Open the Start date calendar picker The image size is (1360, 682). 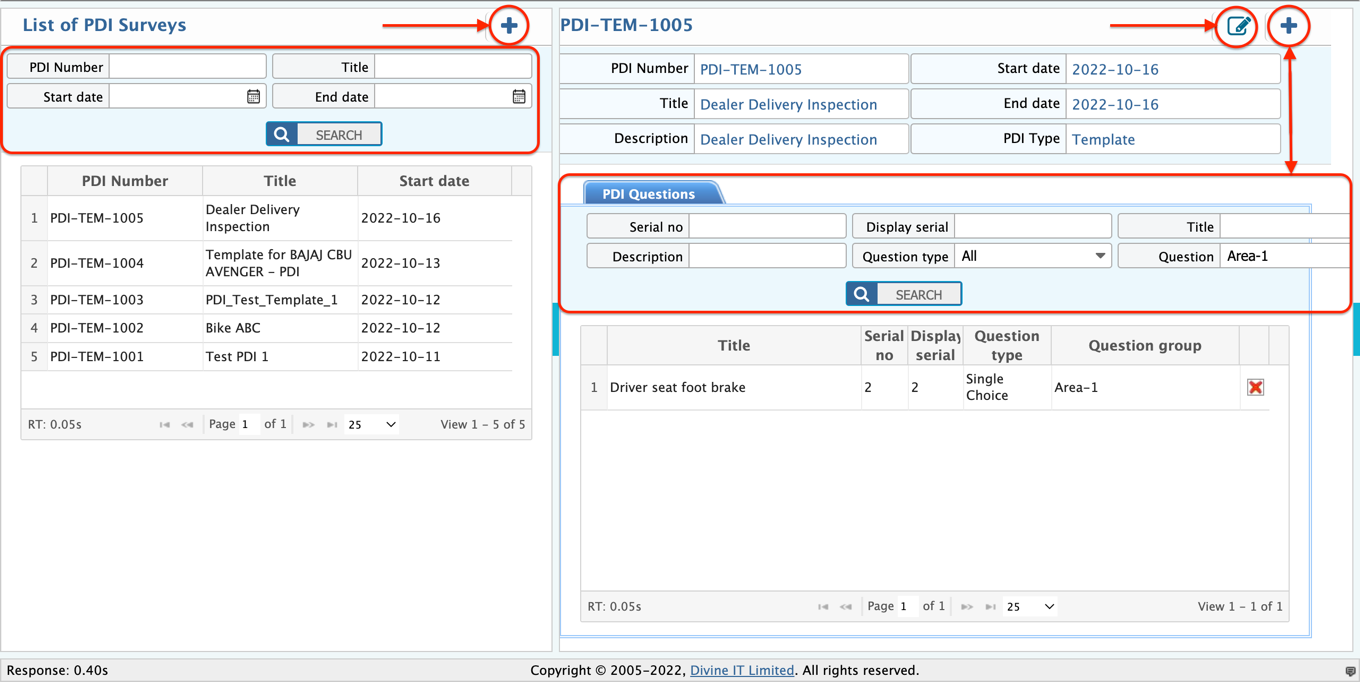[x=253, y=97]
